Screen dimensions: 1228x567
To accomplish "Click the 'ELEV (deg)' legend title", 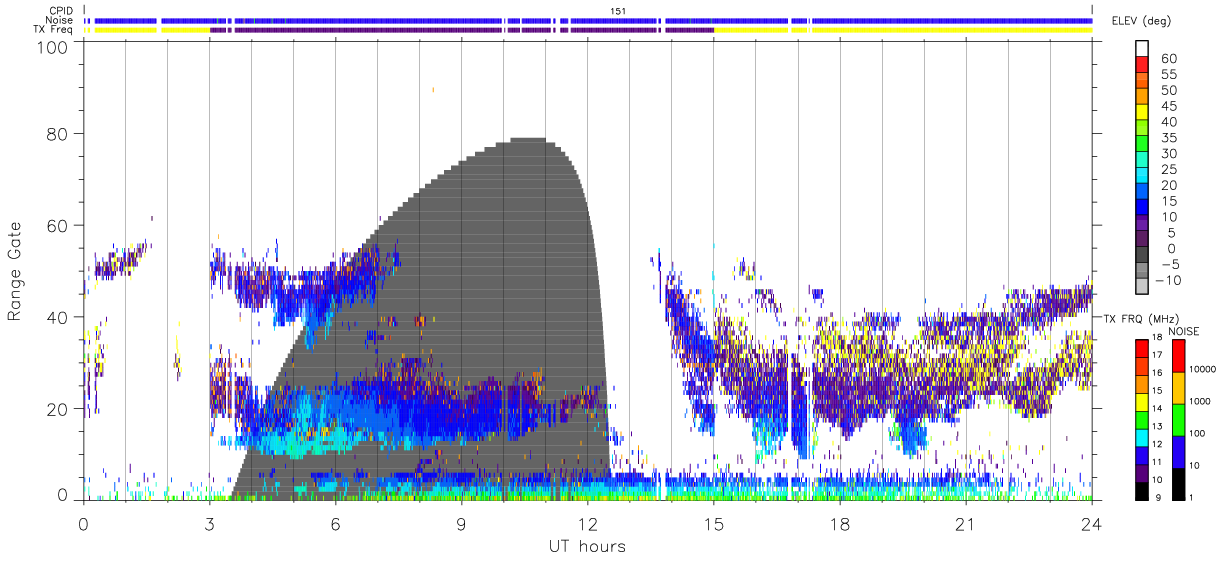I will tap(1141, 21).
